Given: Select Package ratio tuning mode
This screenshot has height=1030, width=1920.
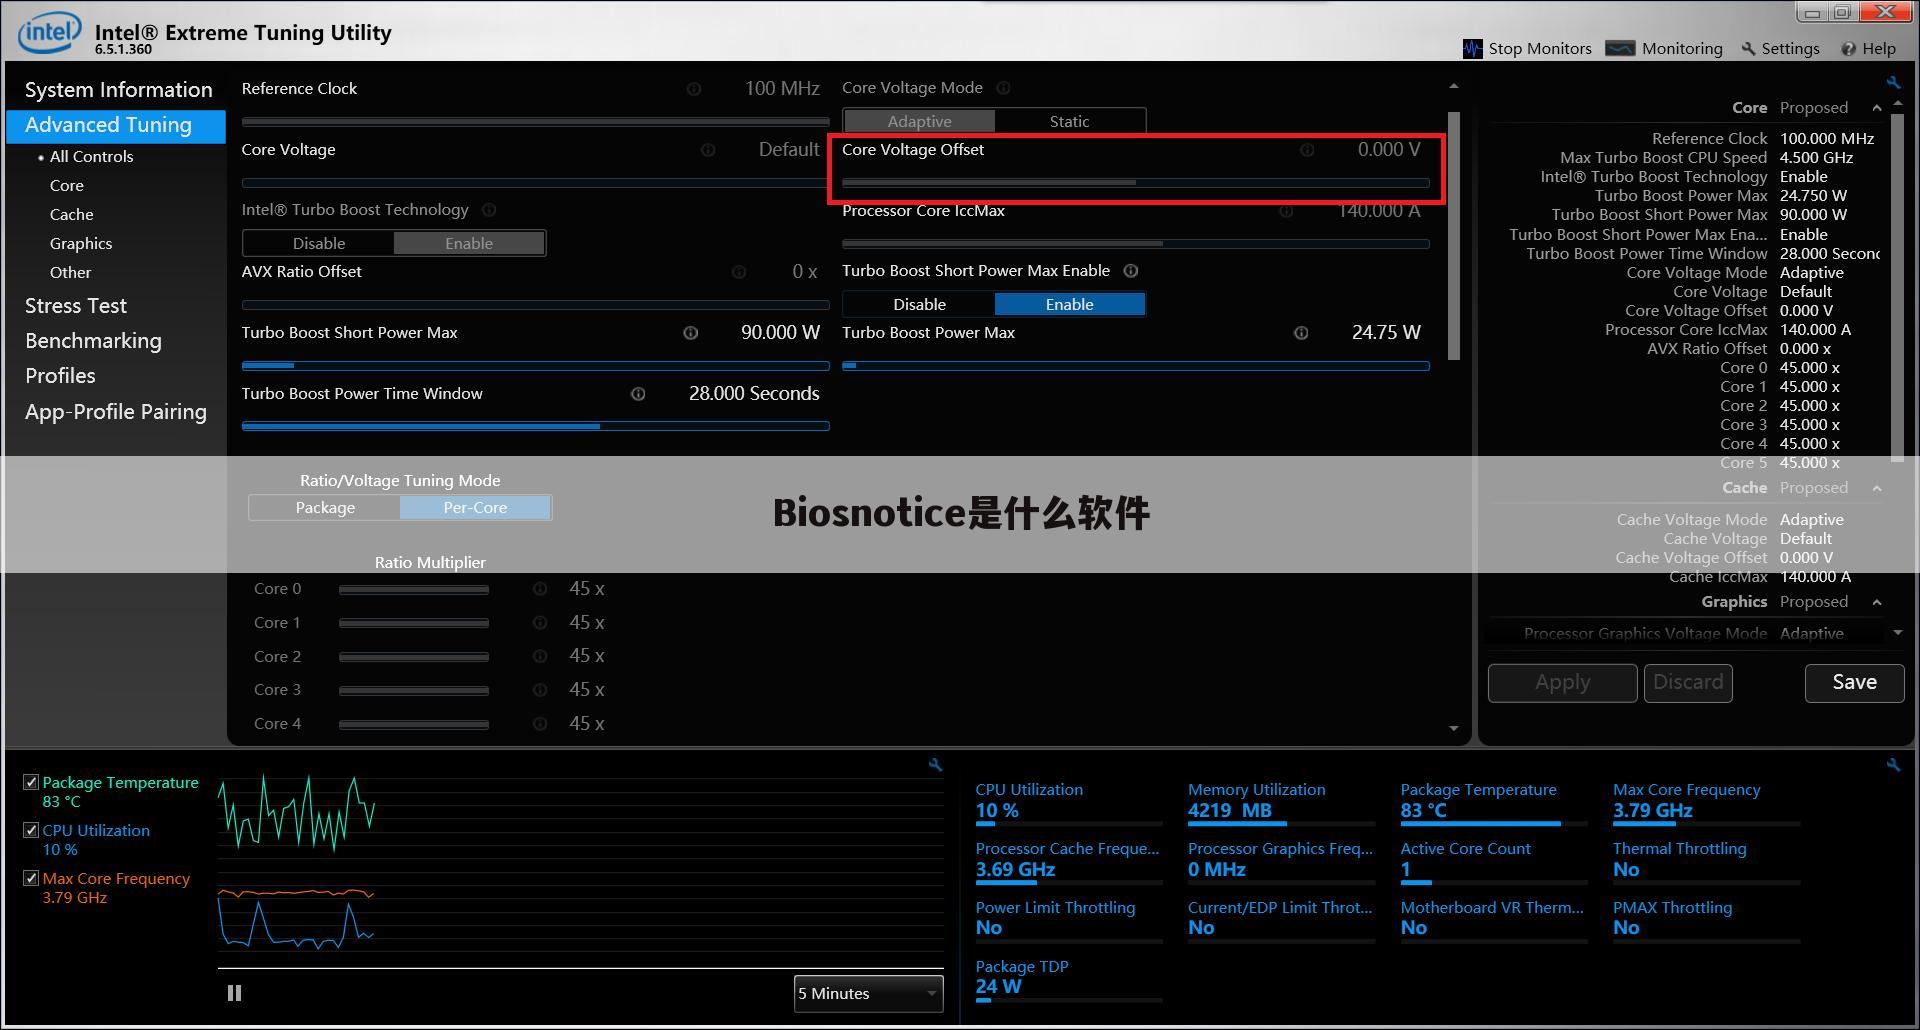Looking at the screenshot, I should coord(325,508).
